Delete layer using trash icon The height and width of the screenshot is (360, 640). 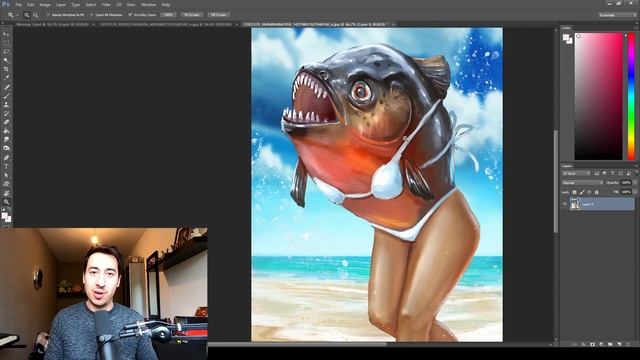tap(628, 344)
